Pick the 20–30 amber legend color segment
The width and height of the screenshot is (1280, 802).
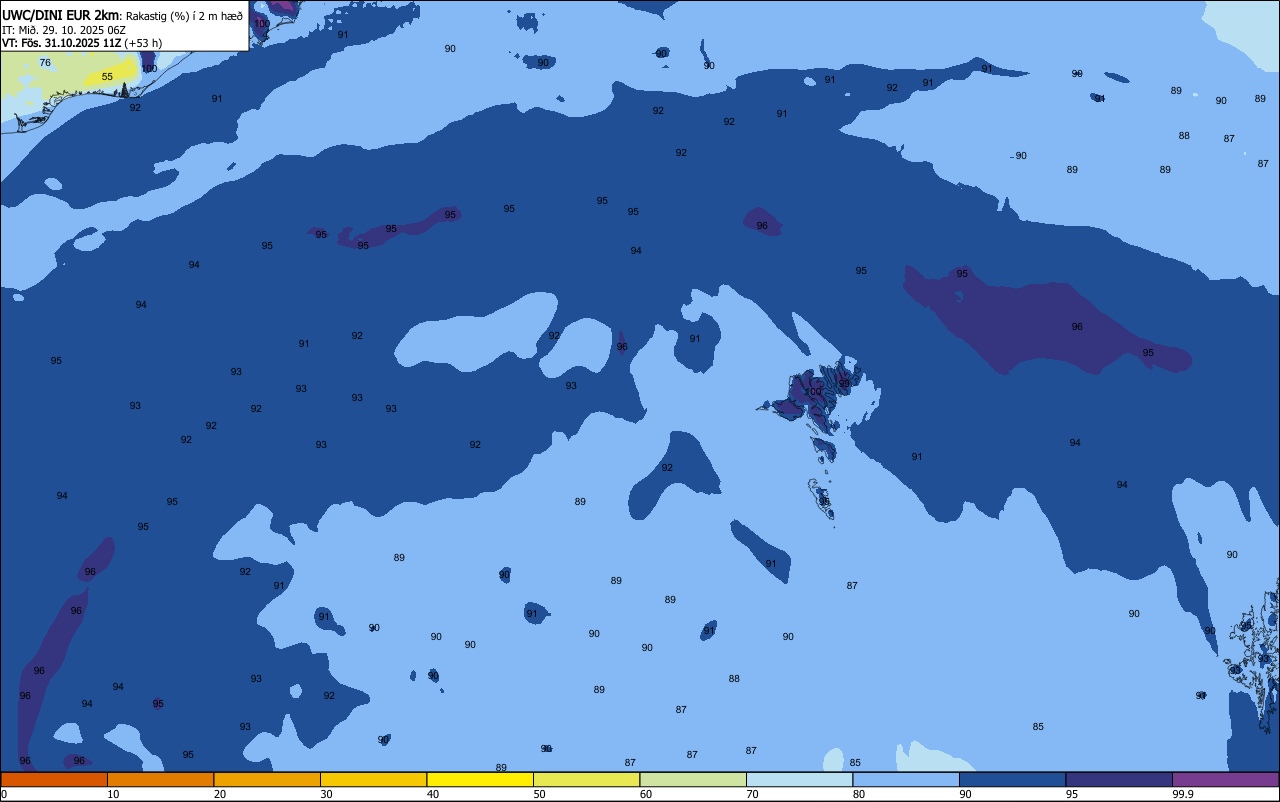[x=267, y=779]
